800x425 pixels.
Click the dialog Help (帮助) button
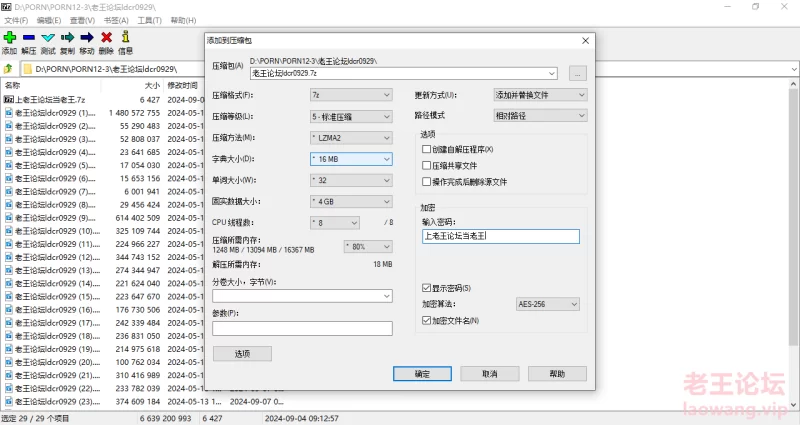coord(557,374)
